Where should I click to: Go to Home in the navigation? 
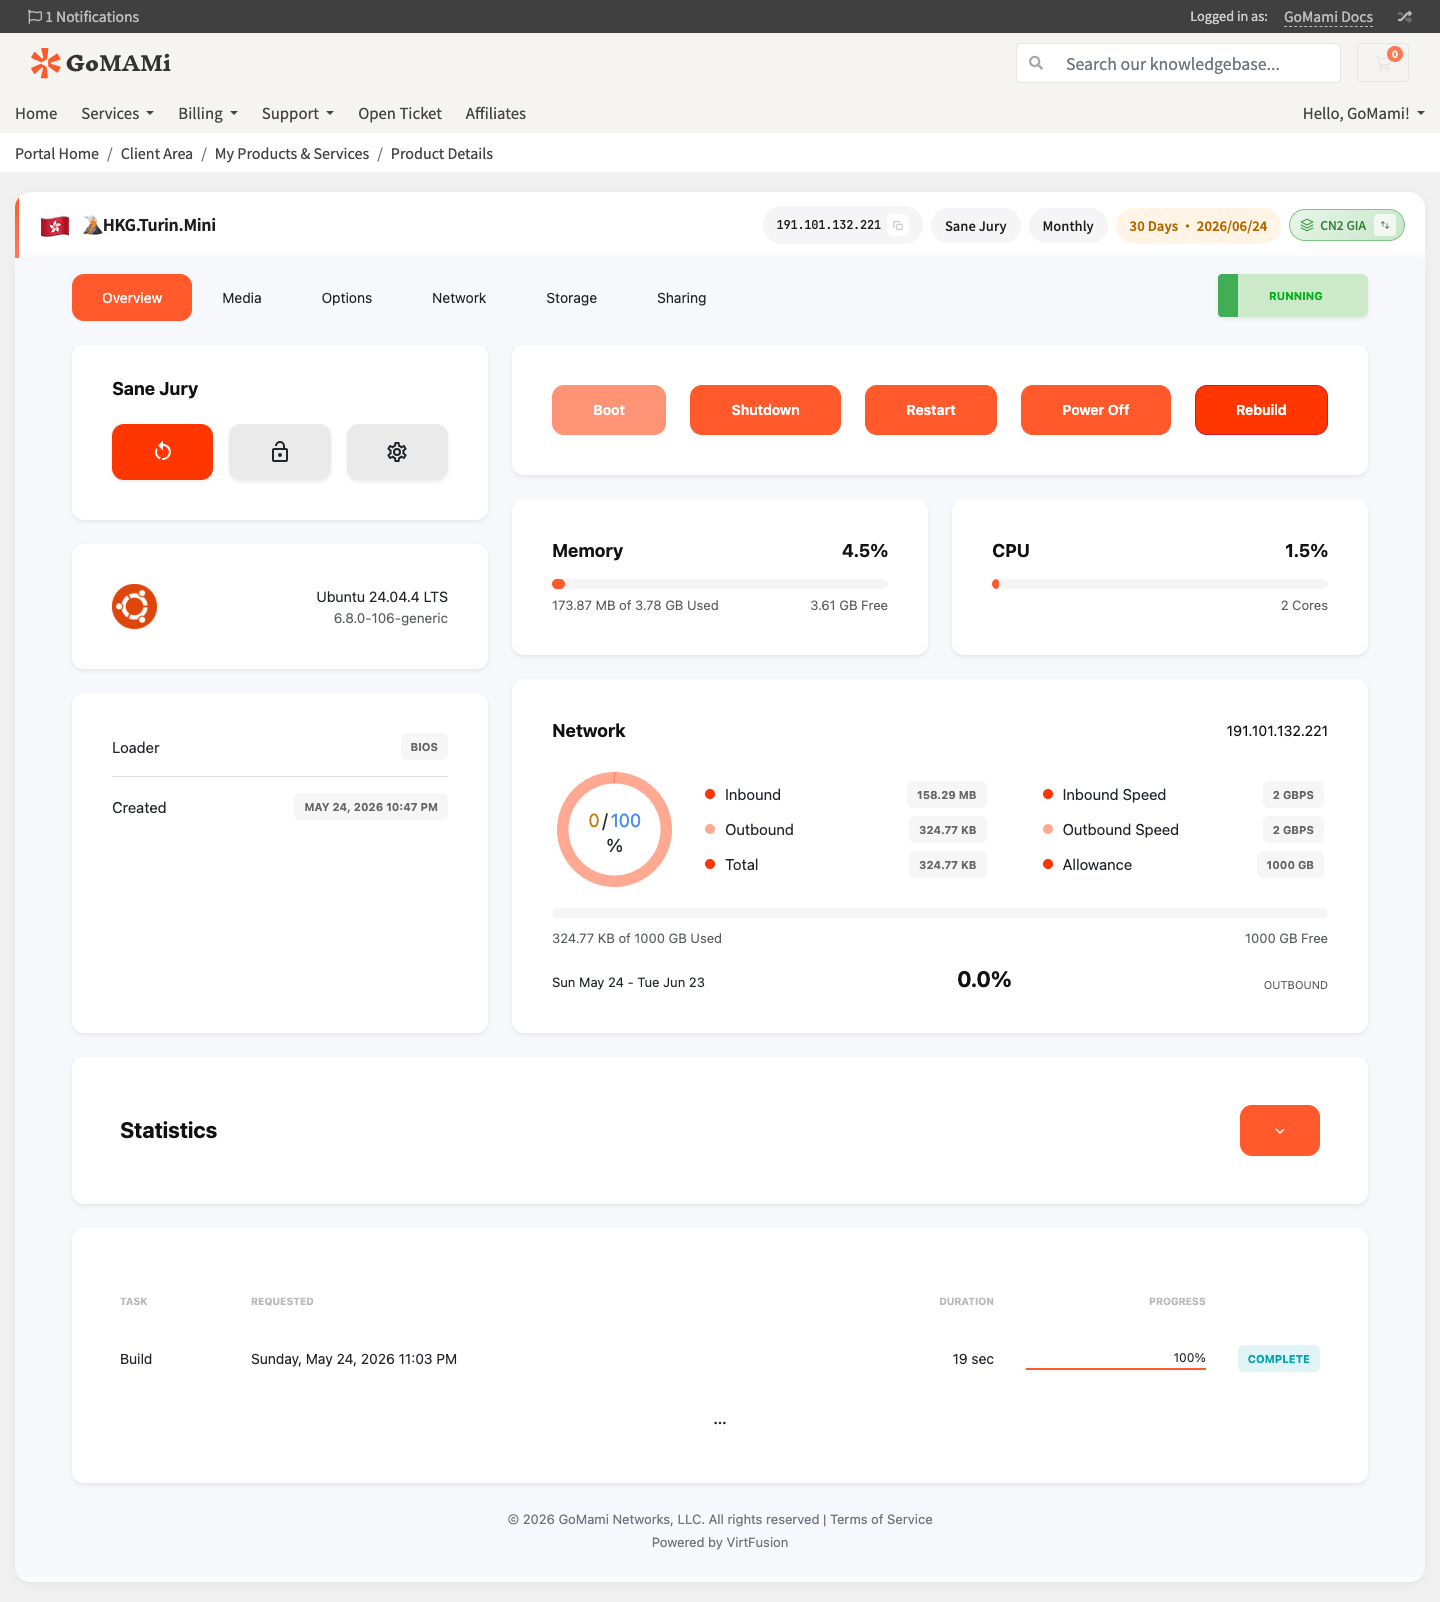click(x=36, y=113)
